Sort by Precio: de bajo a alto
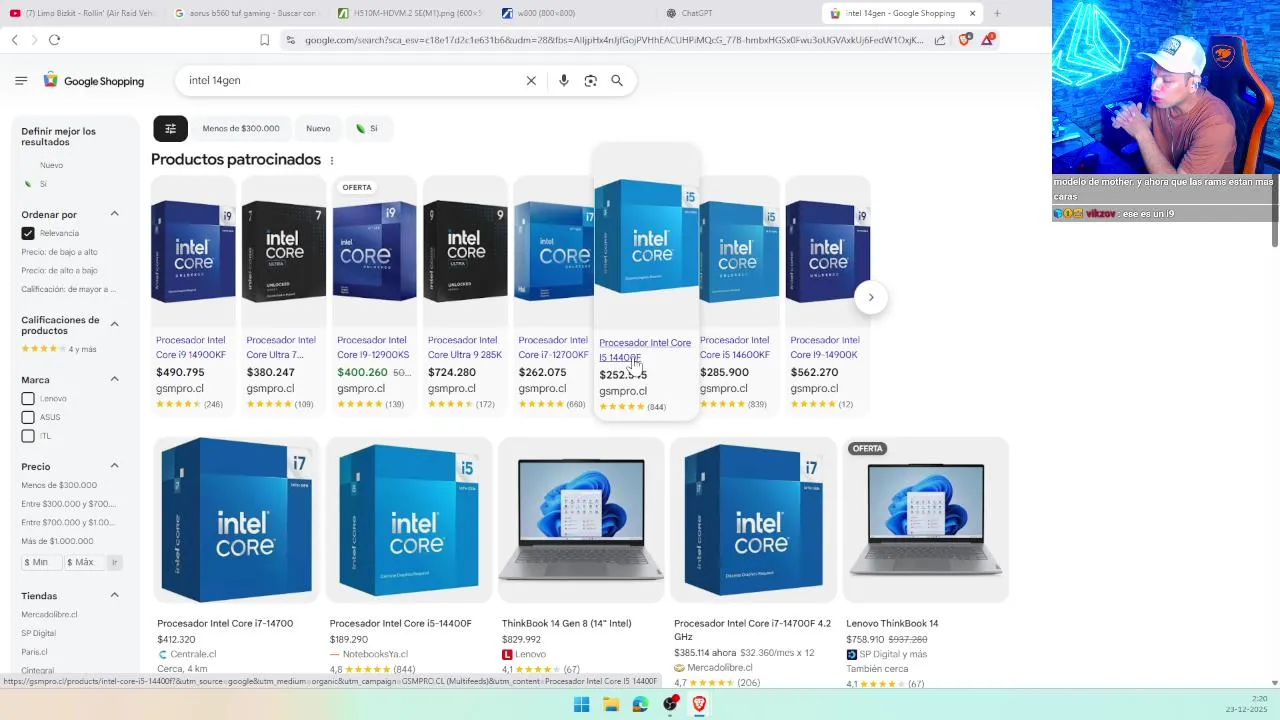1280x720 pixels. (x=59, y=252)
